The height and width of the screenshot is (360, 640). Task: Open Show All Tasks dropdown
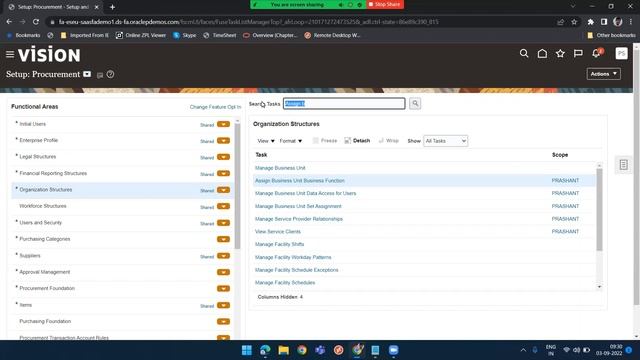click(445, 141)
